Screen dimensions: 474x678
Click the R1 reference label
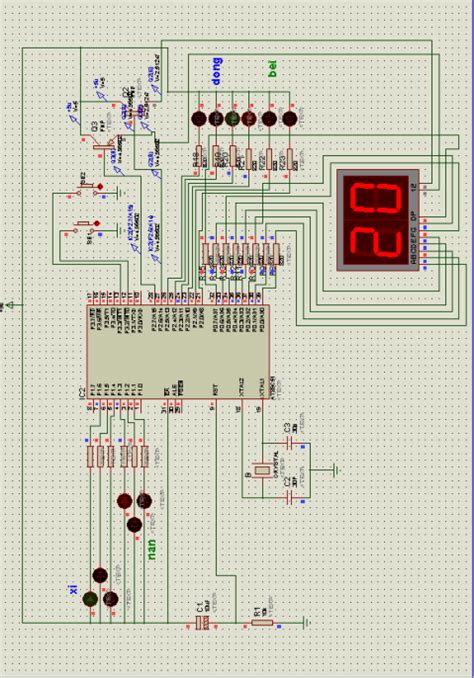(x=257, y=611)
